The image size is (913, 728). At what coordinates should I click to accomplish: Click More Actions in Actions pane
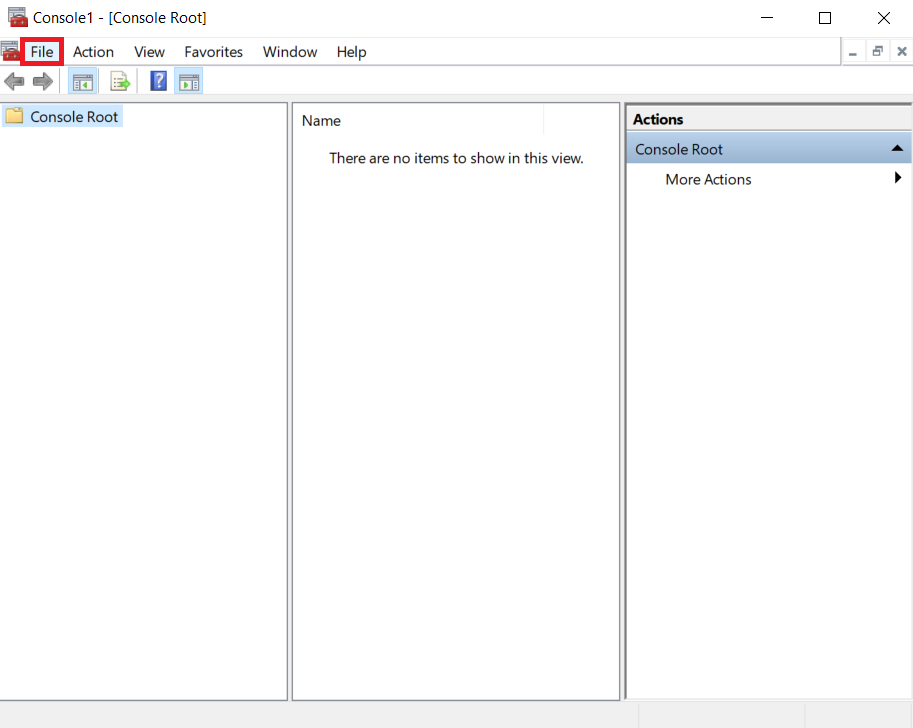708,179
